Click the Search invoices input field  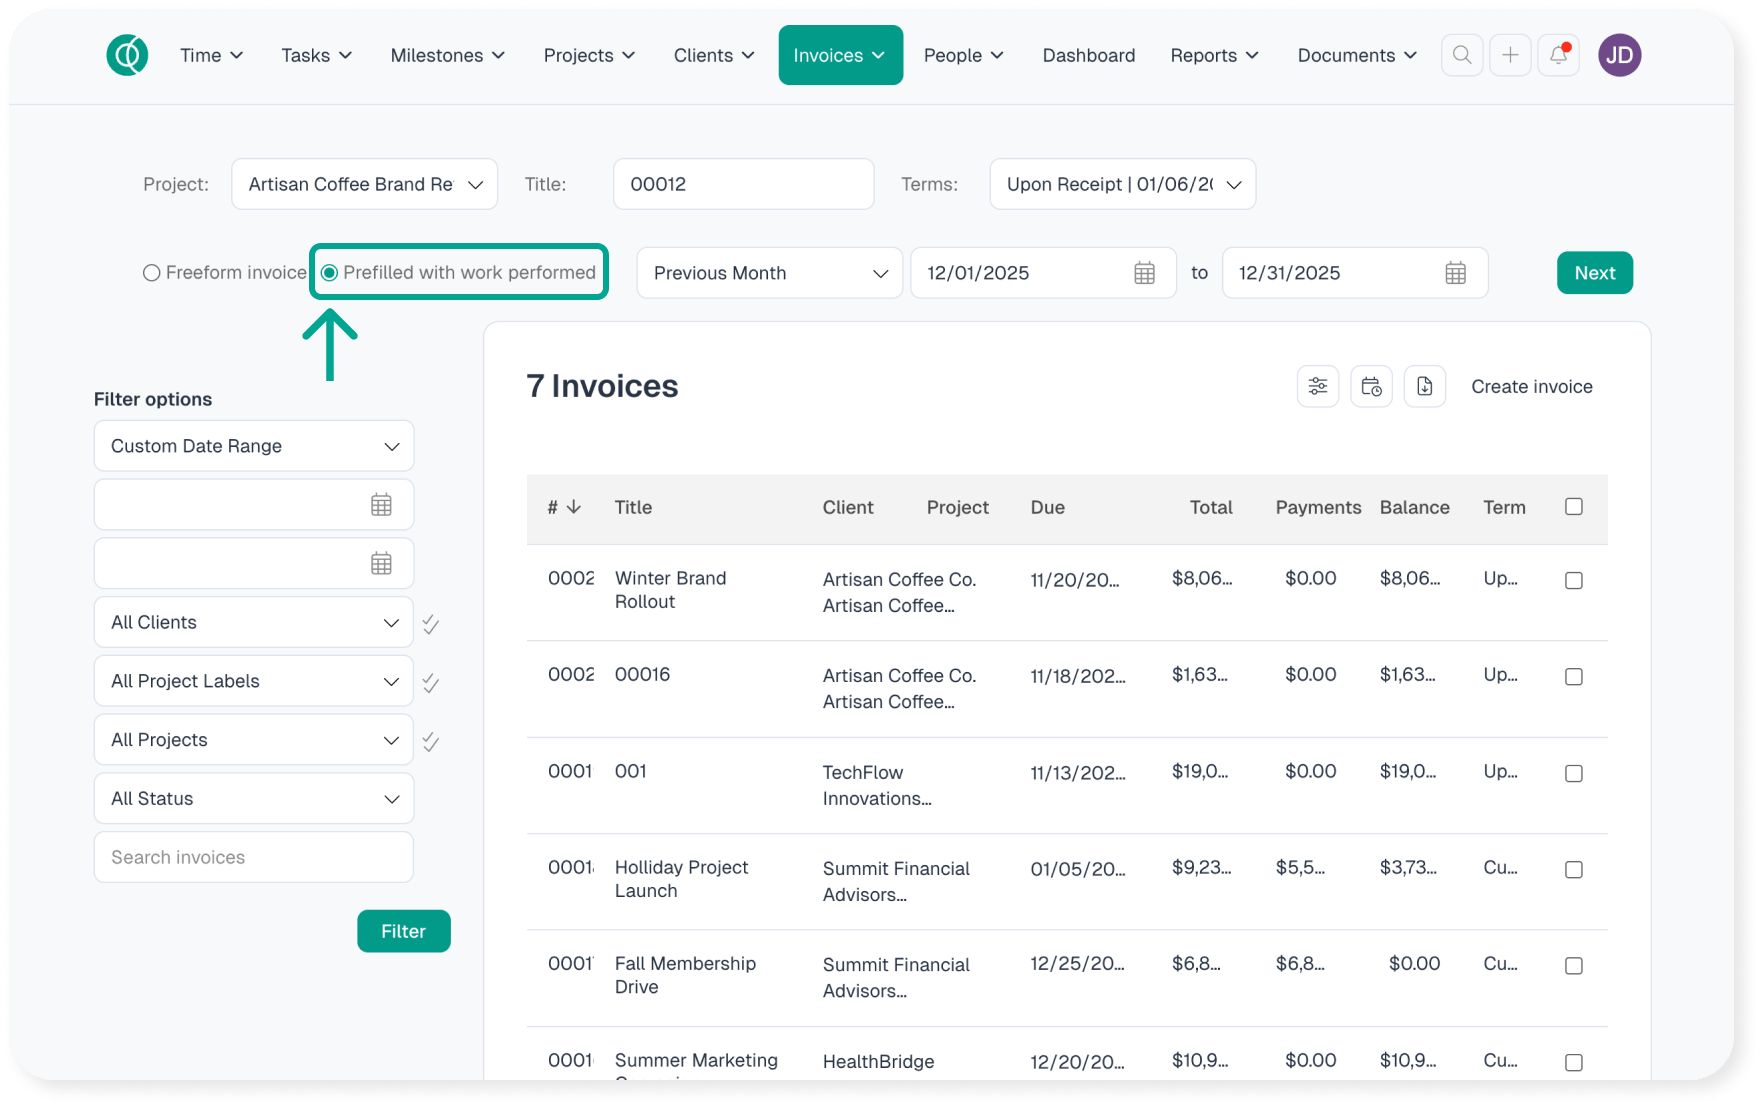click(254, 857)
